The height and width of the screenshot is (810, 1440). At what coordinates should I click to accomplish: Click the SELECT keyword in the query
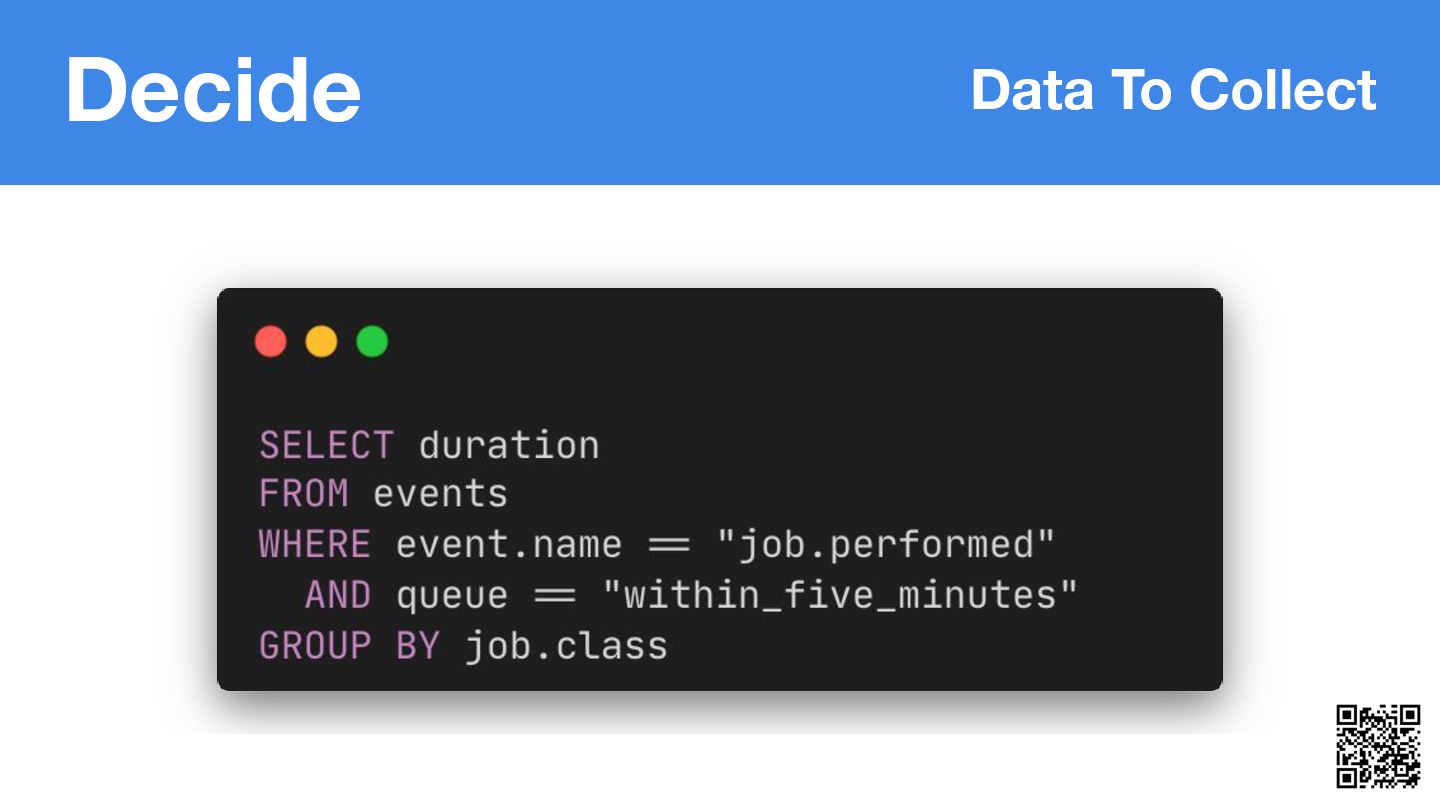pyautogui.click(x=326, y=445)
